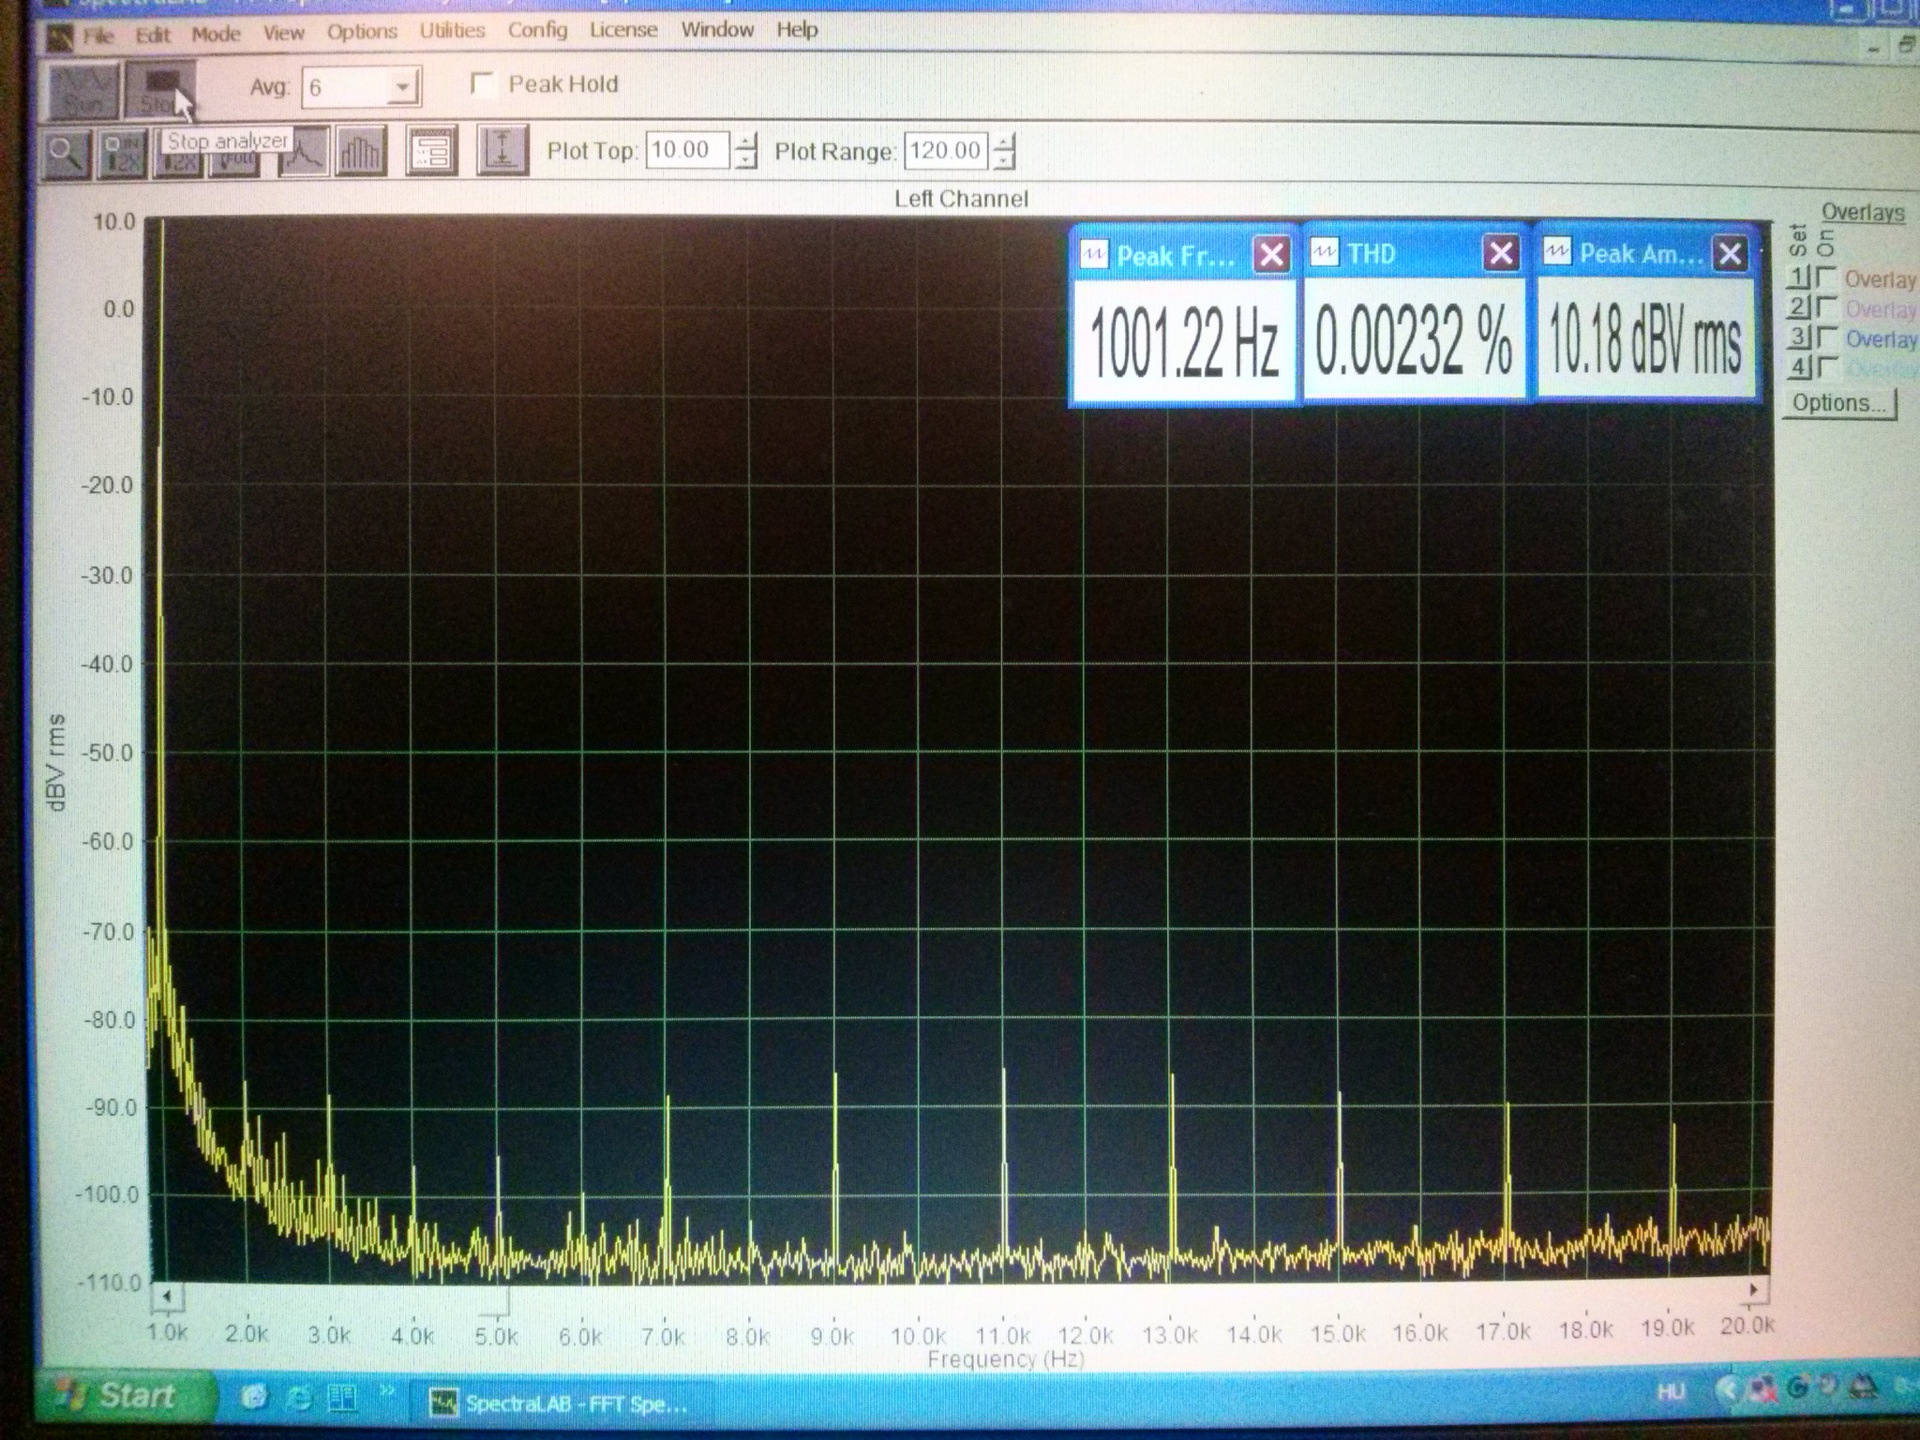This screenshot has height=1440, width=1920.
Task: Open the plot settings dialog icon
Action: coord(432,153)
